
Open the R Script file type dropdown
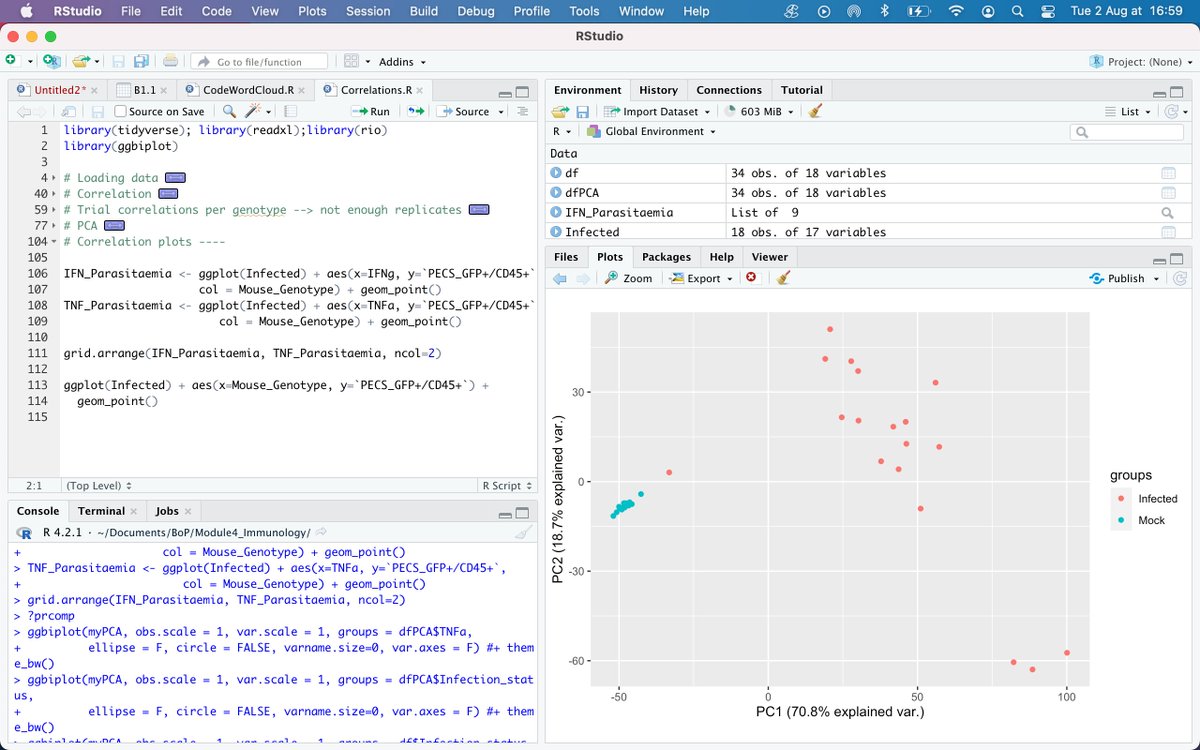(x=505, y=485)
